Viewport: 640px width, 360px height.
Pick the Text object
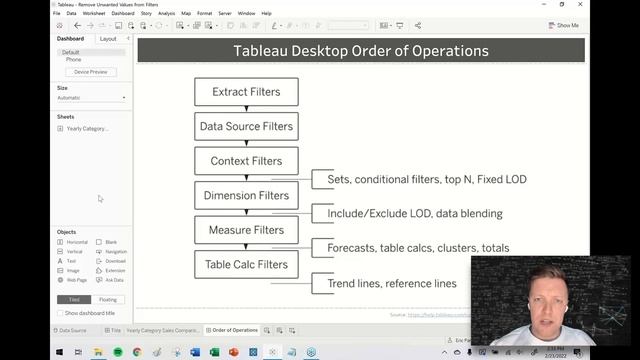(x=67, y=261)
